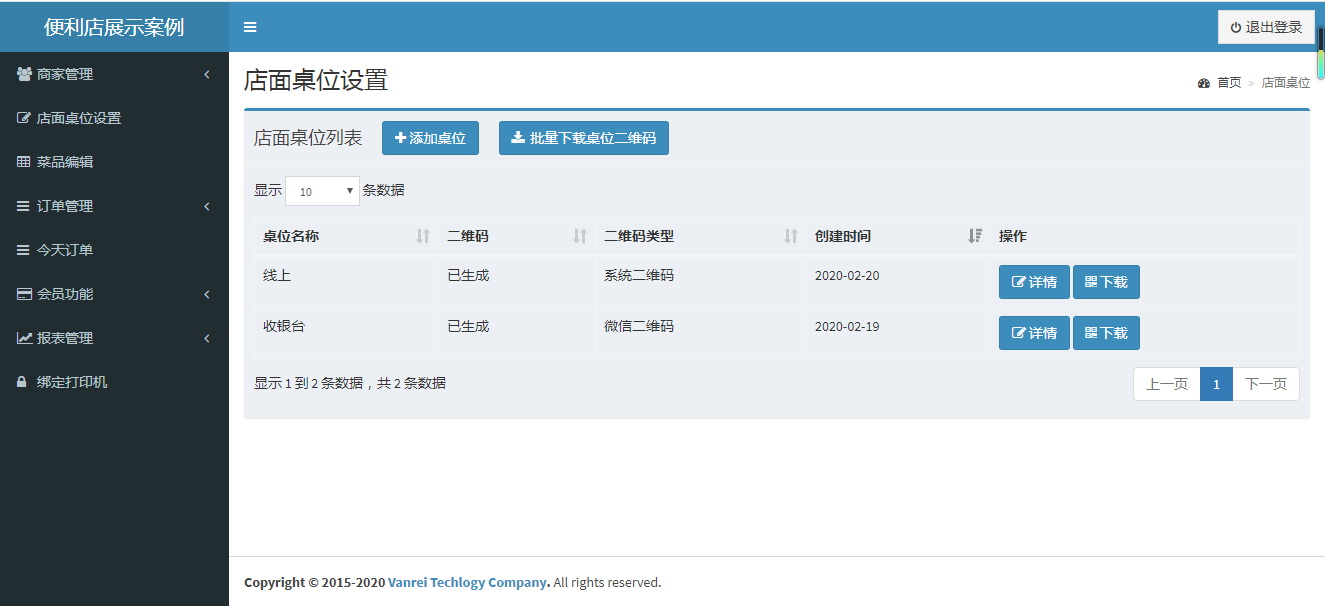Image resolution: width=1325 pixels, height=606 pixels.
Task: Click the sort icon in 二维码 column
Action: tap(580, 236)
